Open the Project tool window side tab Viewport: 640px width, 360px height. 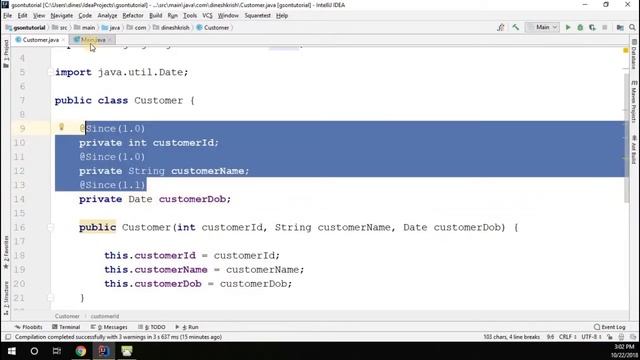point(6,53)
